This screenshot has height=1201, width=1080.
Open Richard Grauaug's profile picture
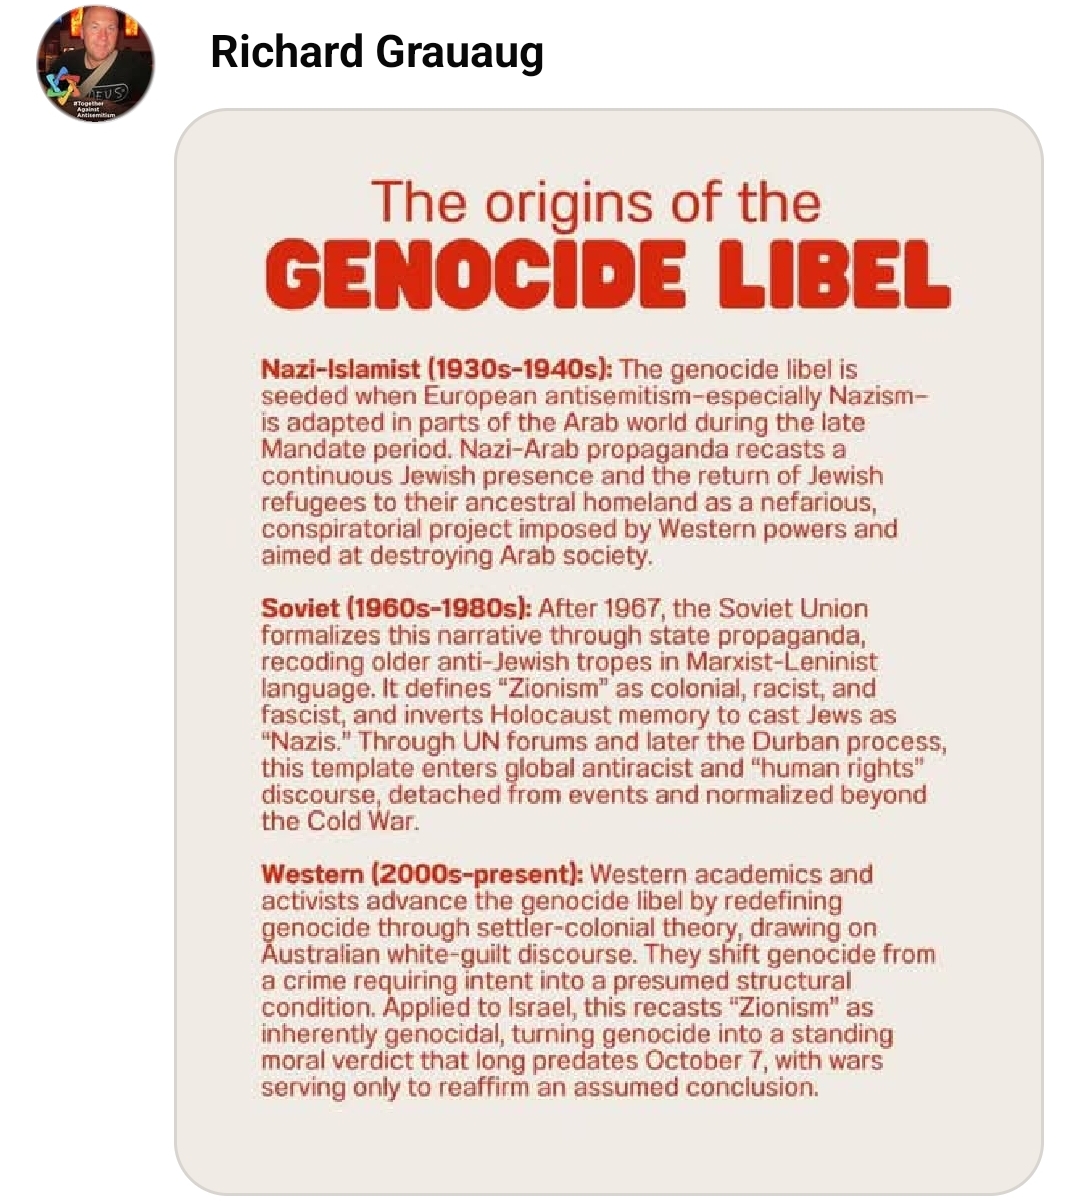[95, 63]
